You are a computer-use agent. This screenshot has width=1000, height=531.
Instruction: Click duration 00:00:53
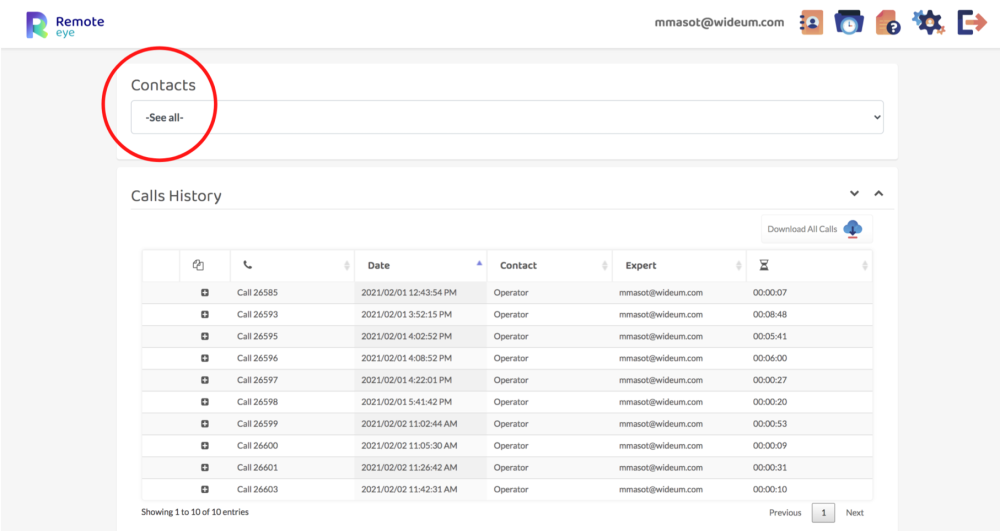(770, 423)
